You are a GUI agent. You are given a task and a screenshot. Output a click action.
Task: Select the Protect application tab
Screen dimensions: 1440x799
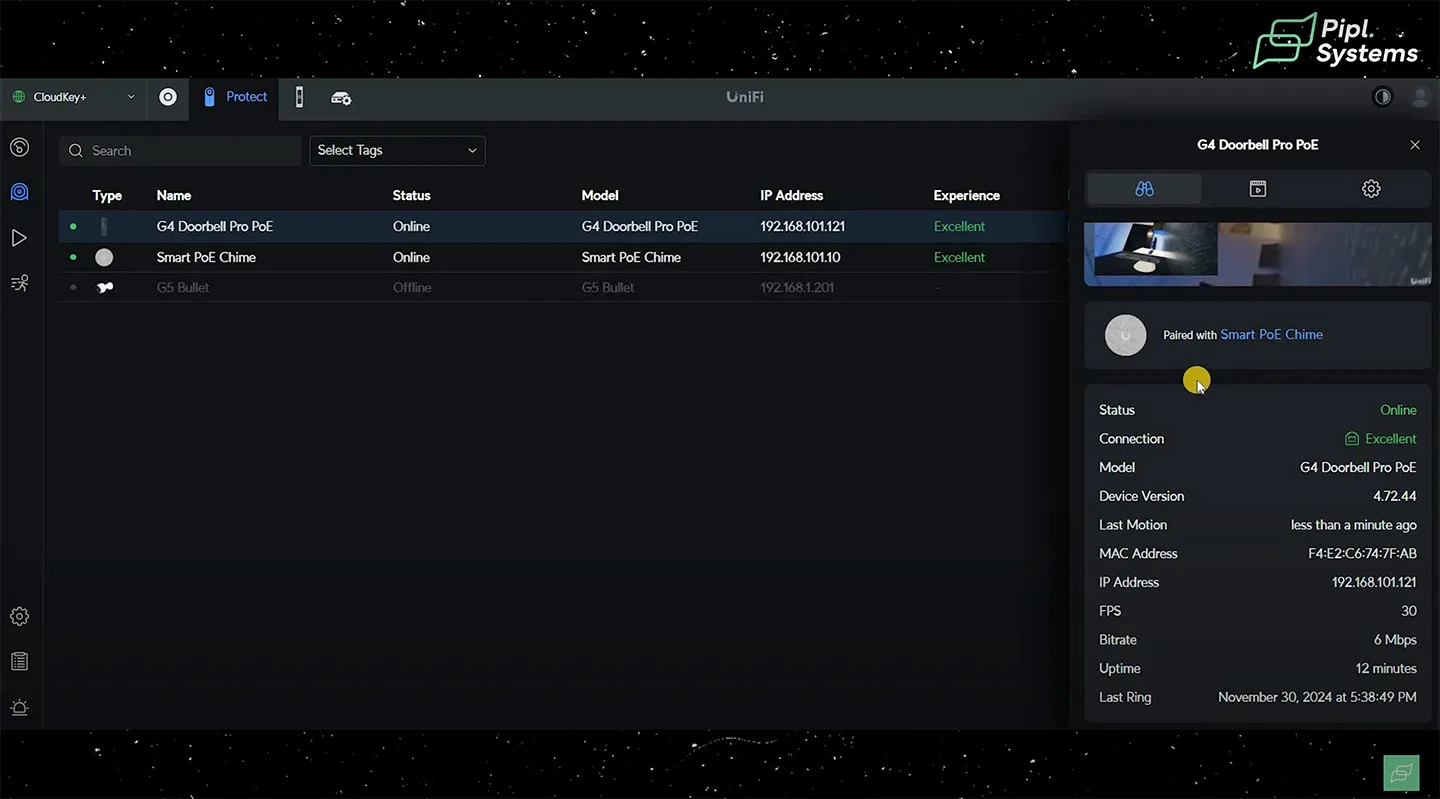234,97
